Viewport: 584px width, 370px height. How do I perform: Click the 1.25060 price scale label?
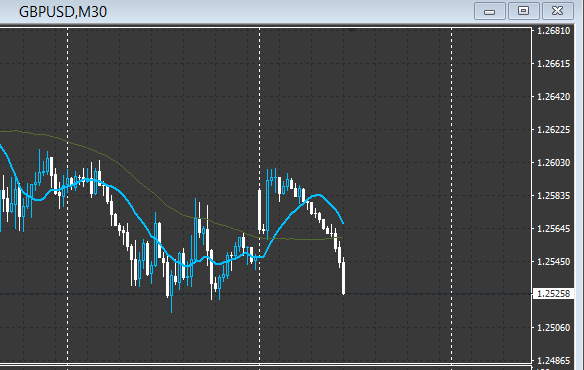pos(553,328)
